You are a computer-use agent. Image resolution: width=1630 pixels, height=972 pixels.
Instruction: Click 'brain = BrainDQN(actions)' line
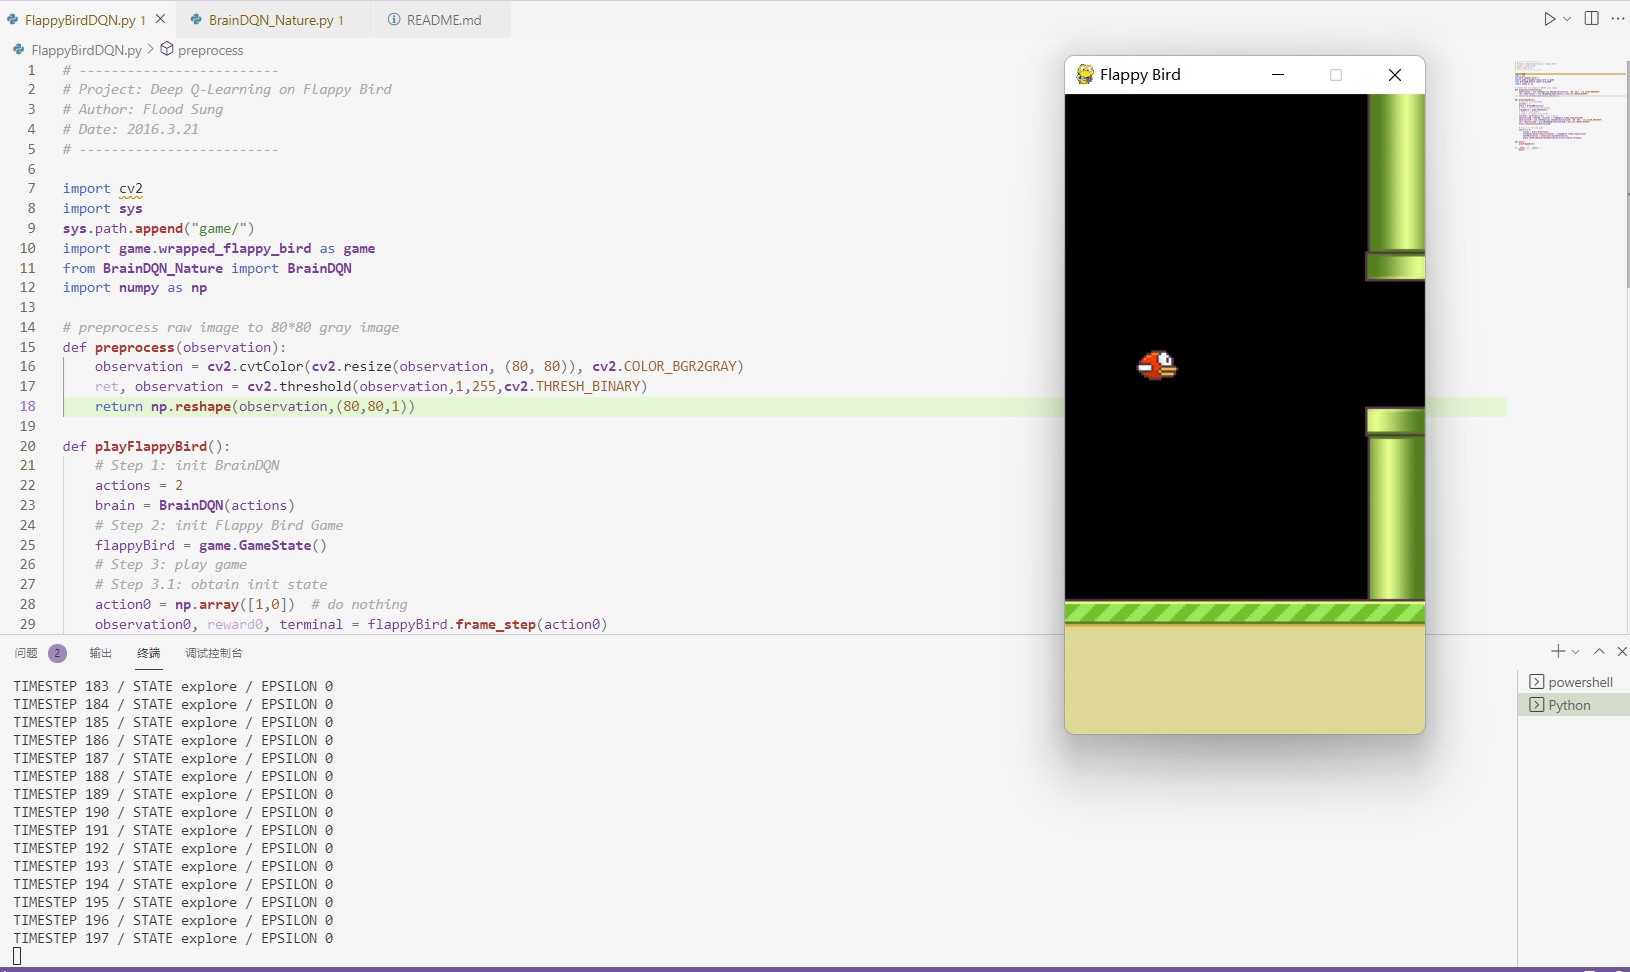point(195,505)
